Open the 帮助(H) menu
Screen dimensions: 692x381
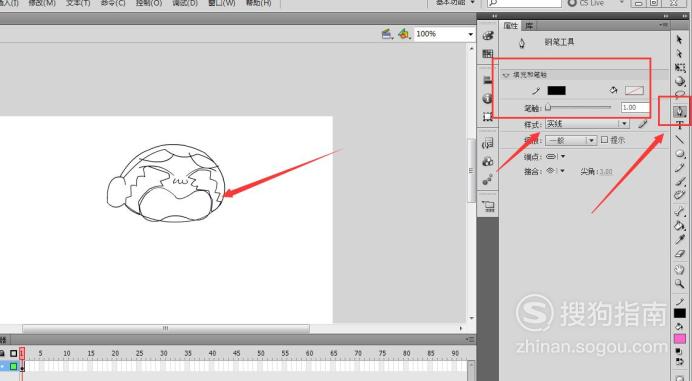pos(259,3)
